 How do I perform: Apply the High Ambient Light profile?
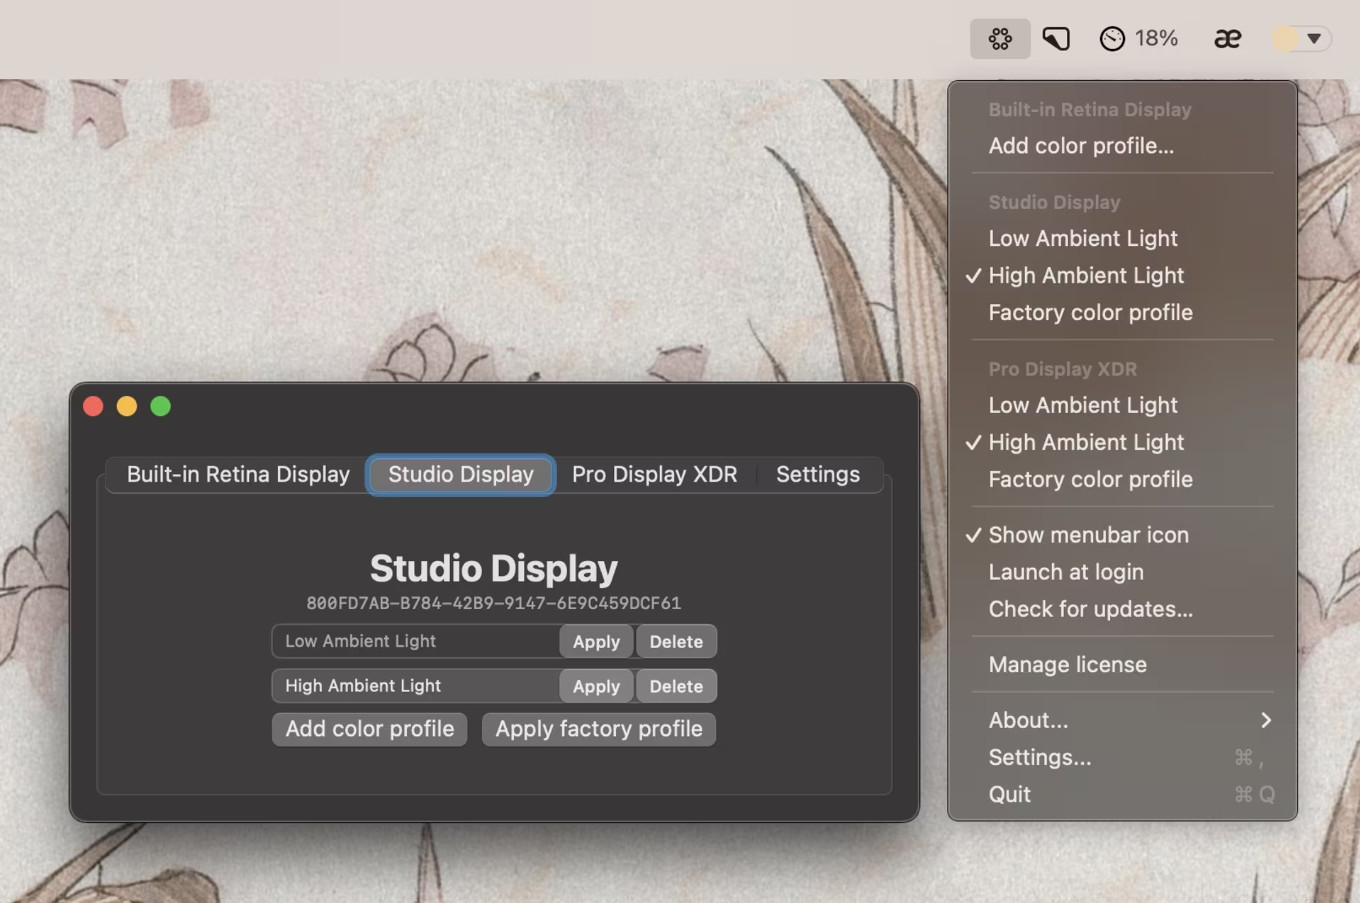(596, 687)
